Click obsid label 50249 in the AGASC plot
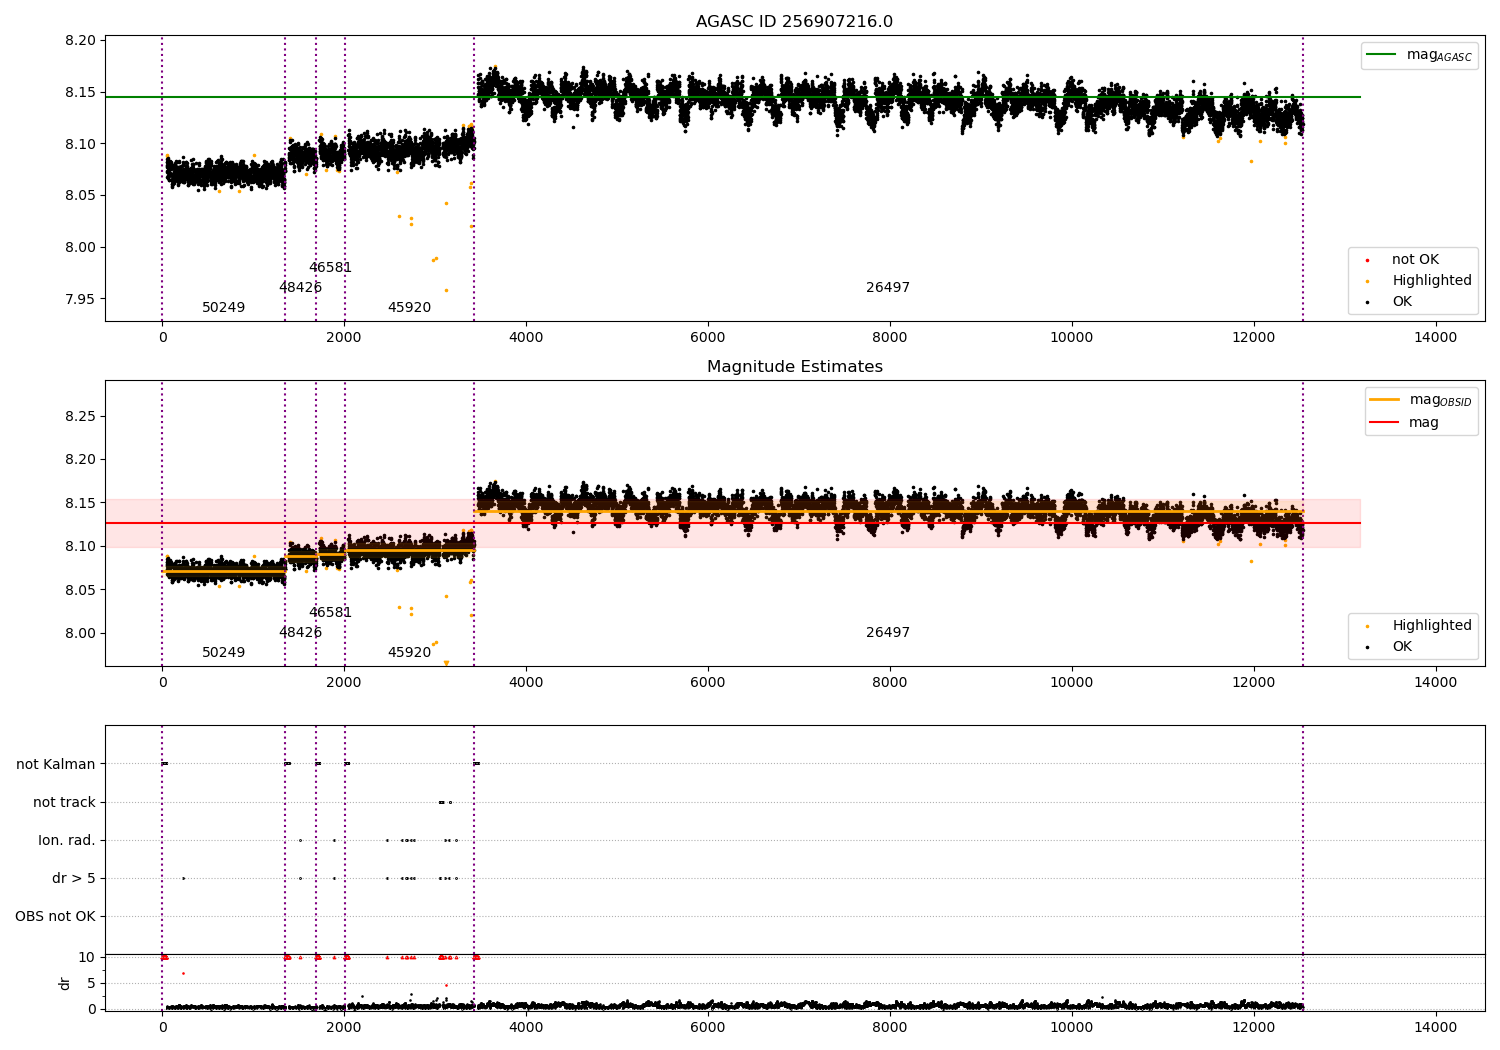1500x1050 pixels. [x=223, y=308]
